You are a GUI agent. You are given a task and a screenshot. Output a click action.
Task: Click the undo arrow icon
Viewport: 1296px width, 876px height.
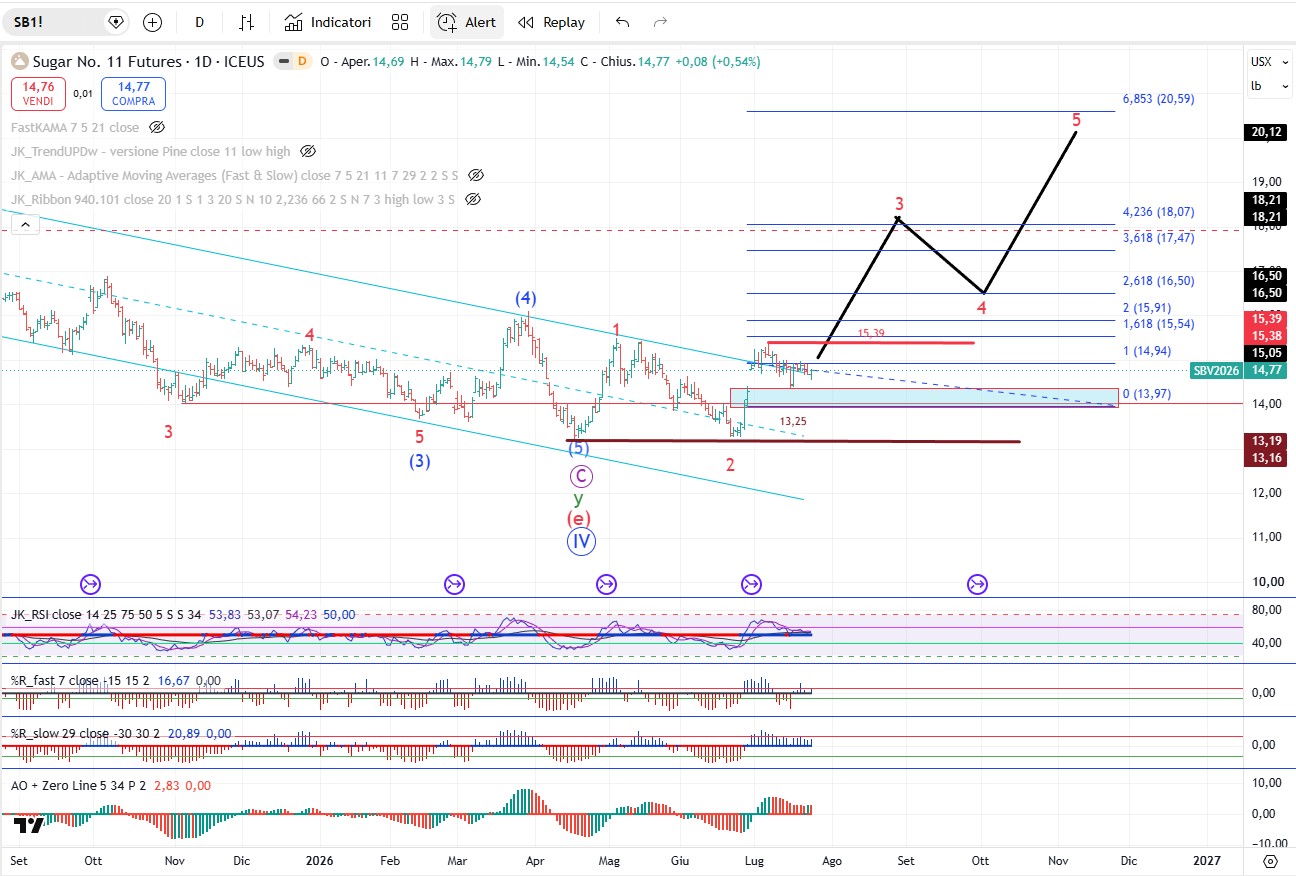[x=623, y=22]
